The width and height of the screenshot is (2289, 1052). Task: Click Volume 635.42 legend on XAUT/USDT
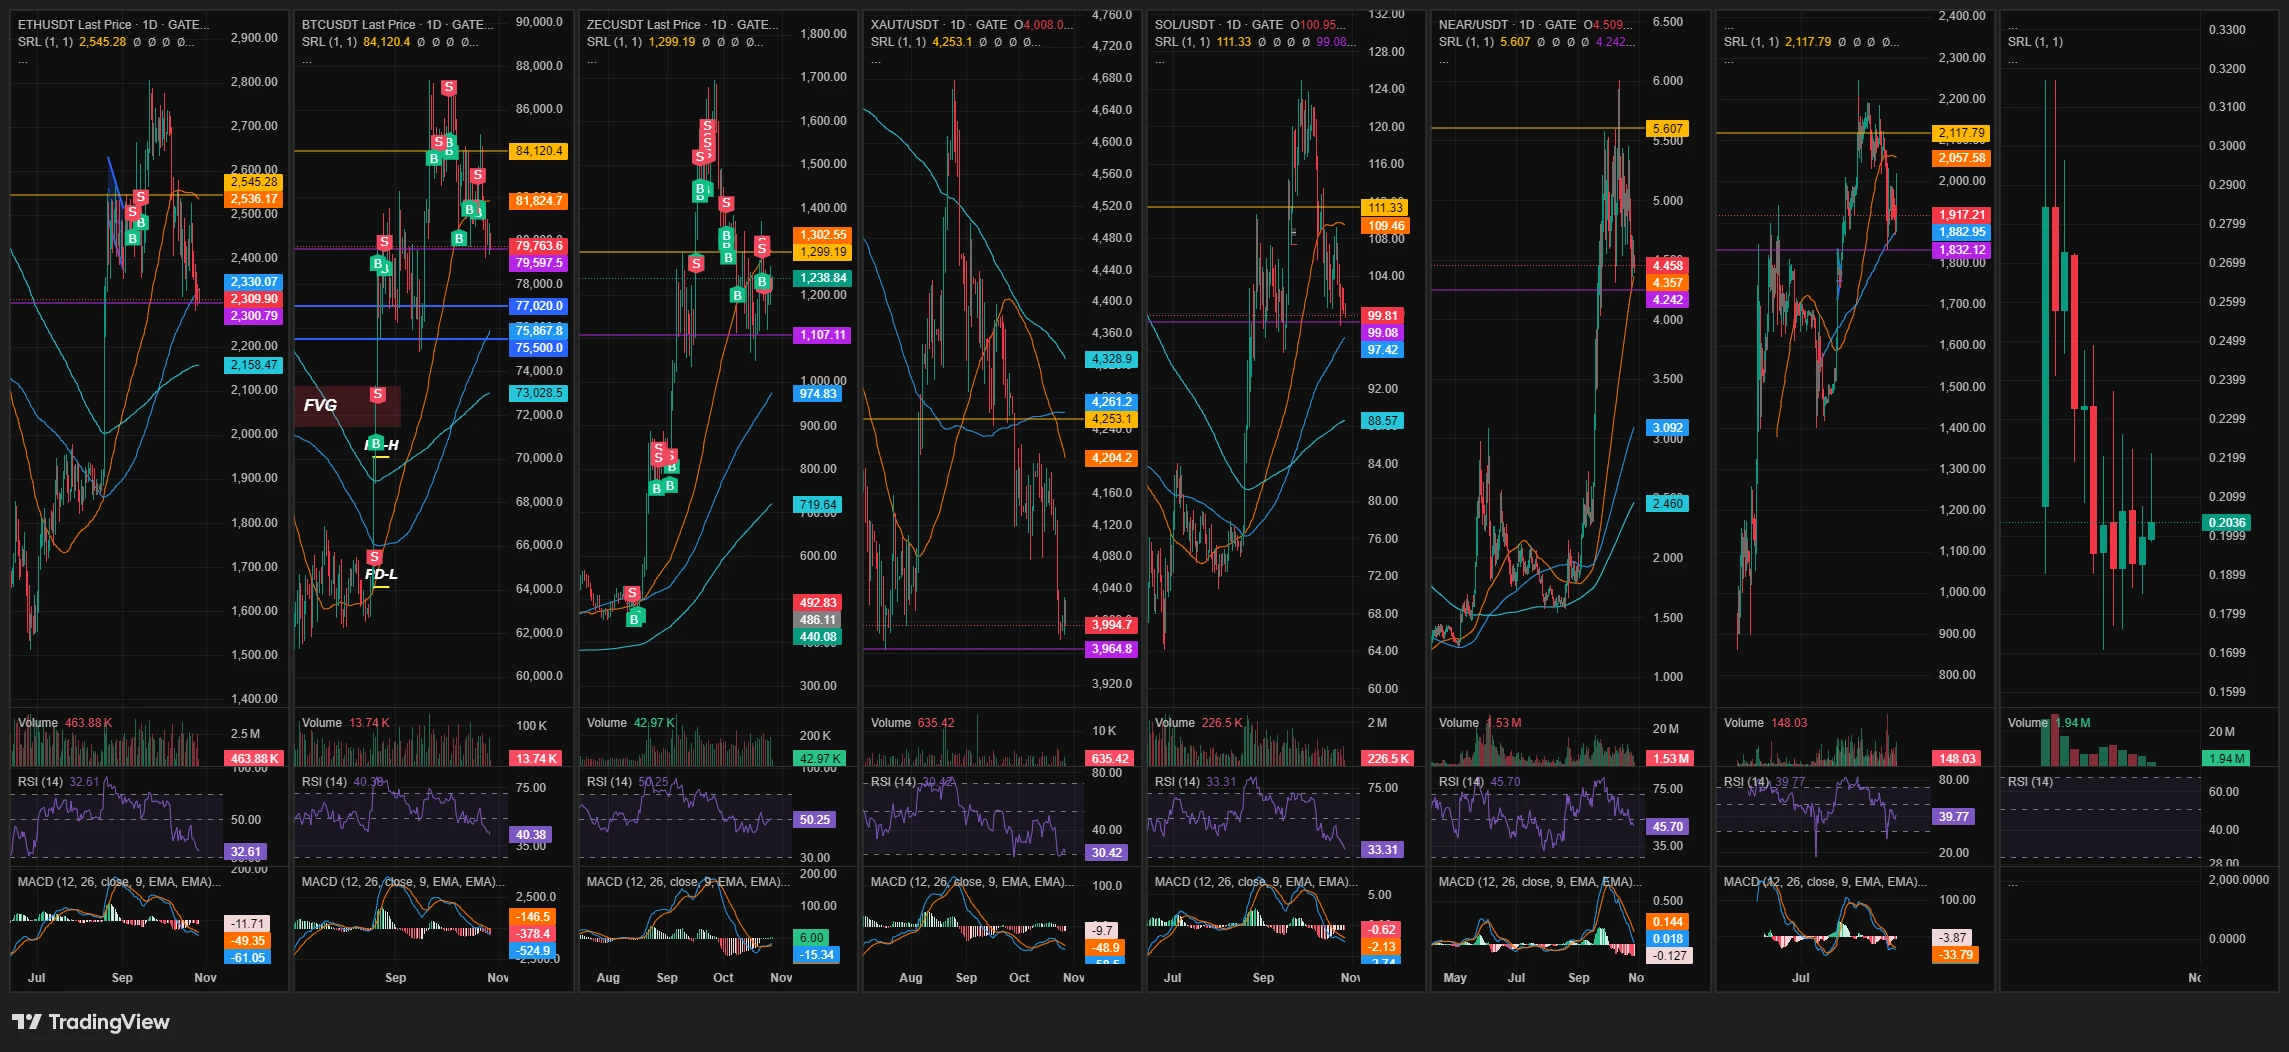tap(912, 723)
